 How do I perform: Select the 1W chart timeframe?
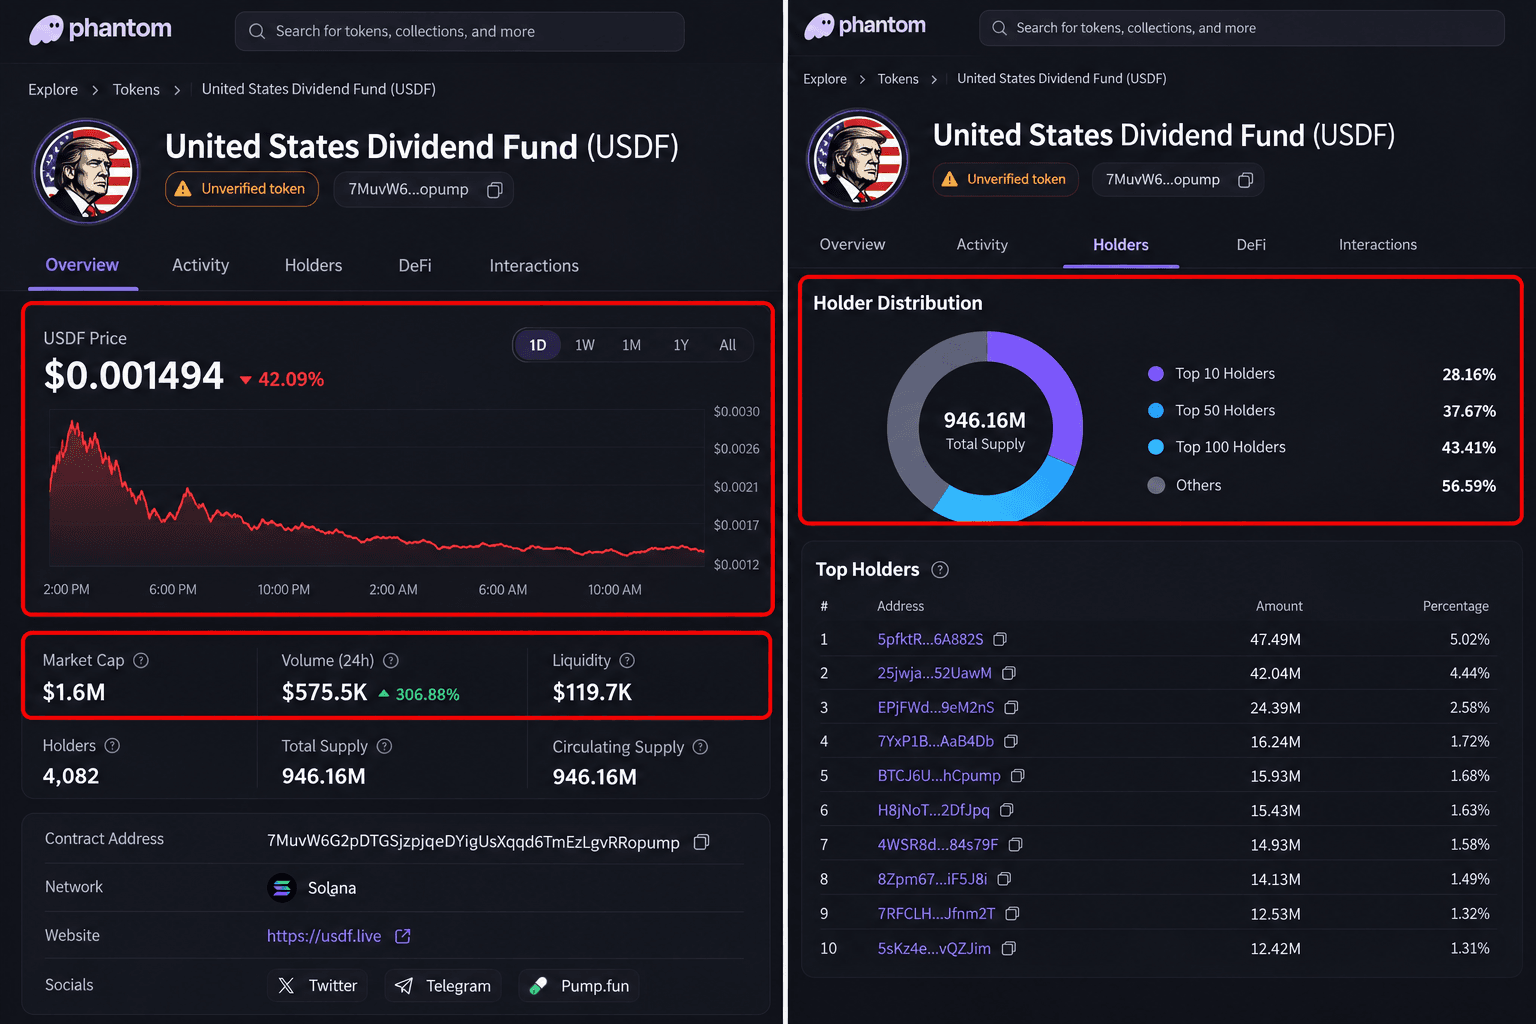pos(585,345)
